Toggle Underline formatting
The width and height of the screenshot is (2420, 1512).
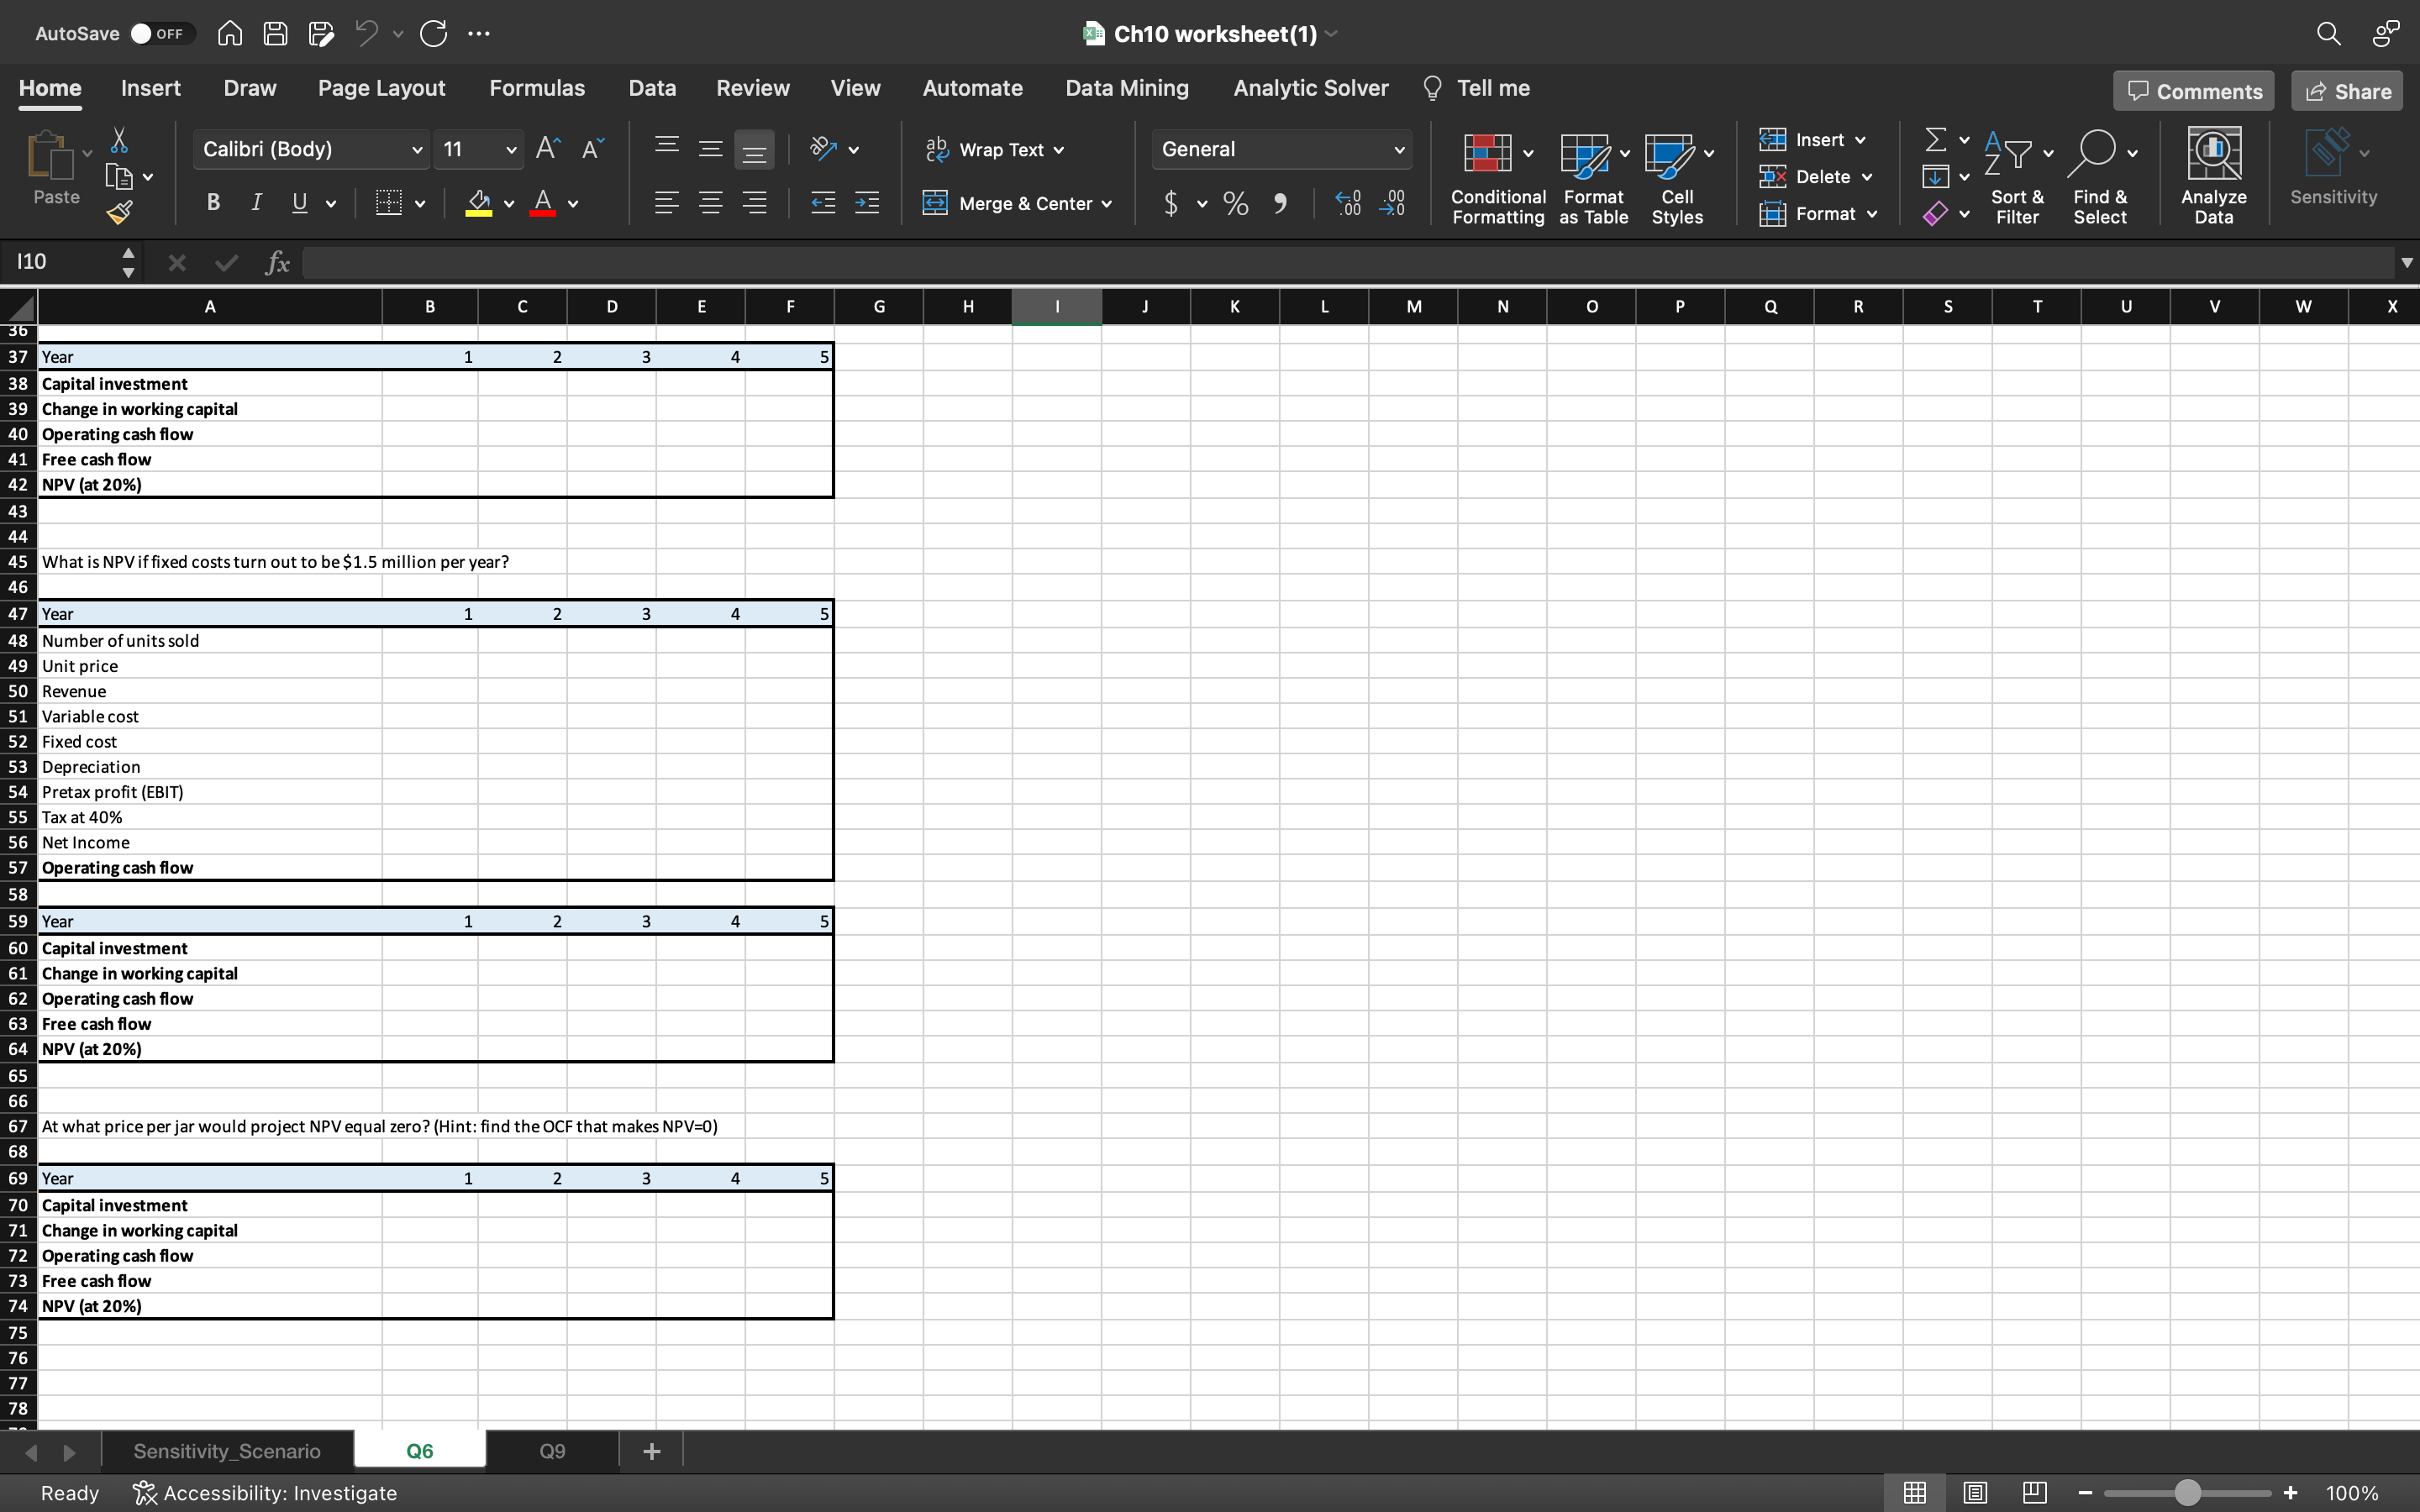(299, 203)
